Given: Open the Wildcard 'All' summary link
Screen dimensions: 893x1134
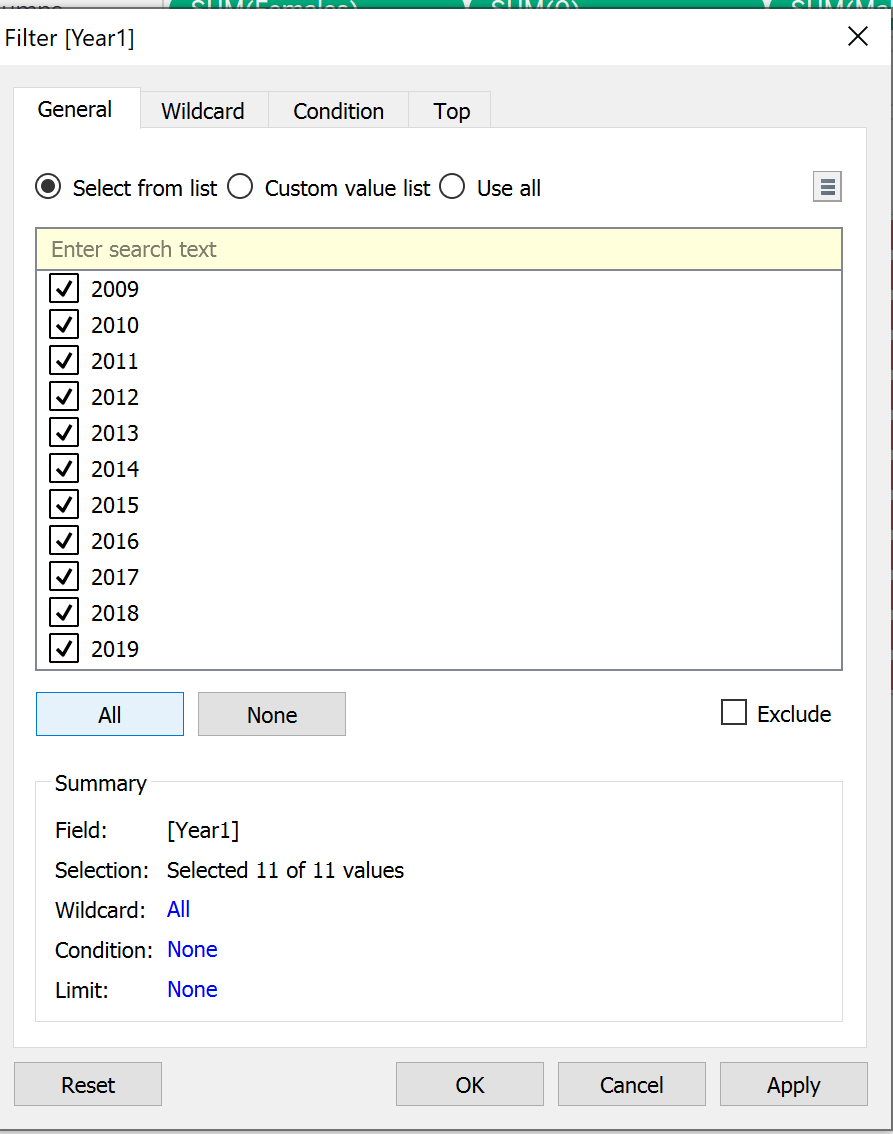Looking at the screenshot, I should click(179, 909).
